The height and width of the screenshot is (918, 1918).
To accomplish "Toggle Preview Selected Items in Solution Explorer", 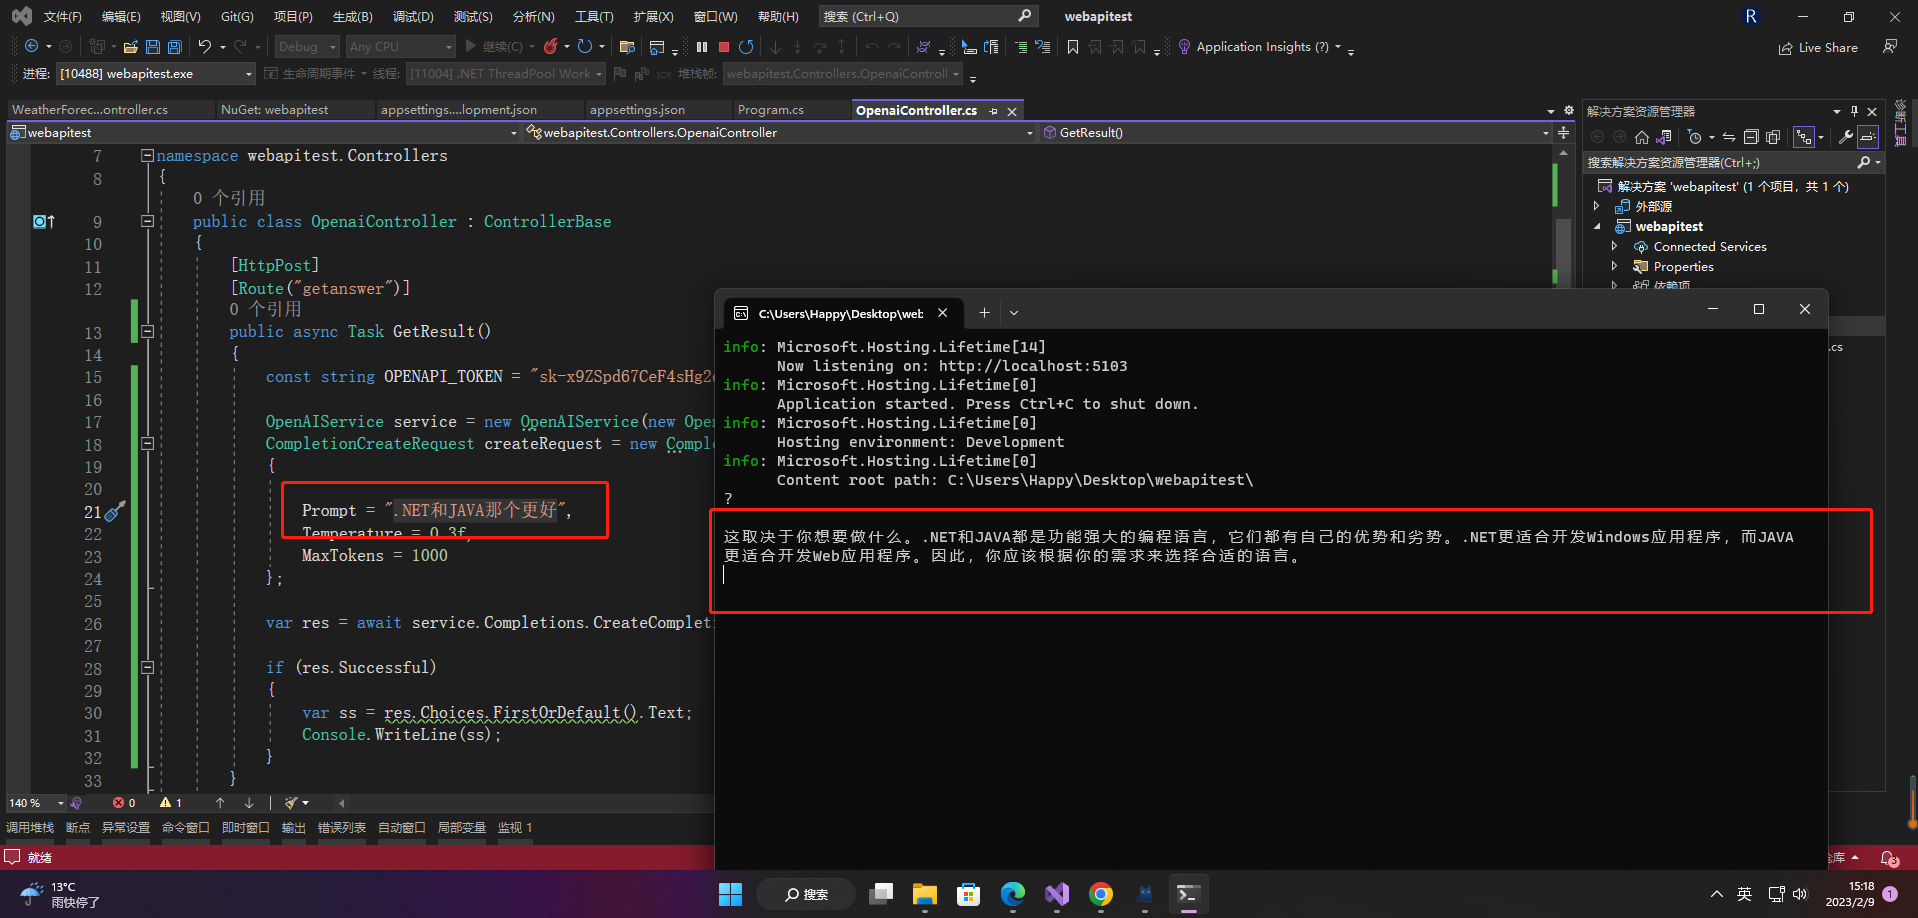I will (x=1868, y=137).
